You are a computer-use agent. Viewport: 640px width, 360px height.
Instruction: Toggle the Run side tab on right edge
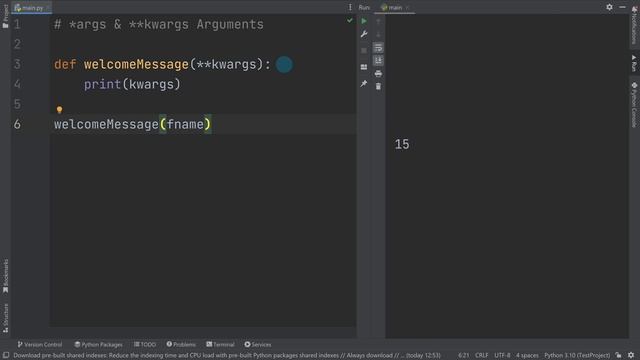pos(634,63)
